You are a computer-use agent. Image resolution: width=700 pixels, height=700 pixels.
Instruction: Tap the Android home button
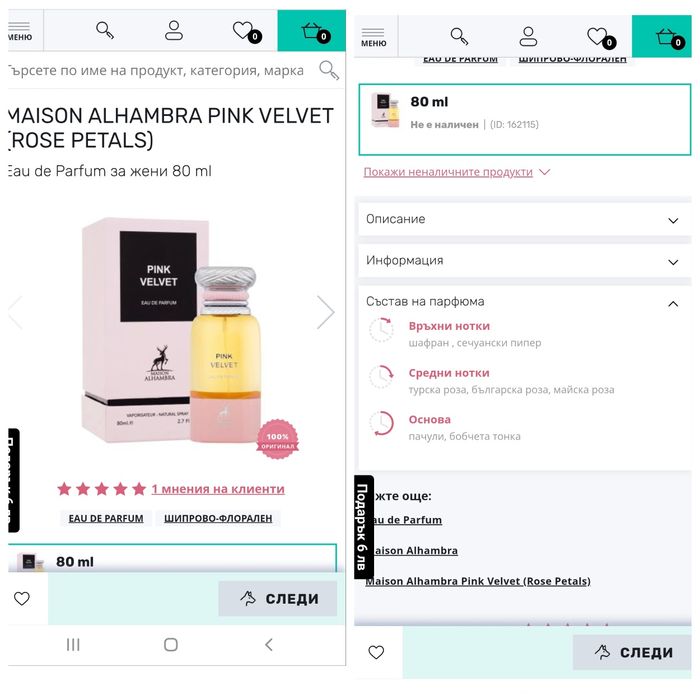[x=171, y=645]
